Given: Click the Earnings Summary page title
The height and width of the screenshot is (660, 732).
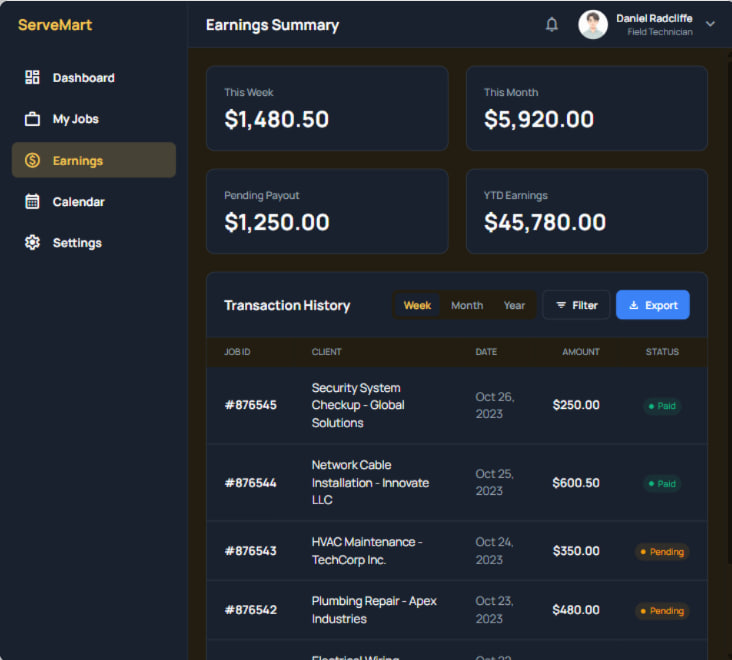Looking at the screenshot, I should click(x=272, y=25).
